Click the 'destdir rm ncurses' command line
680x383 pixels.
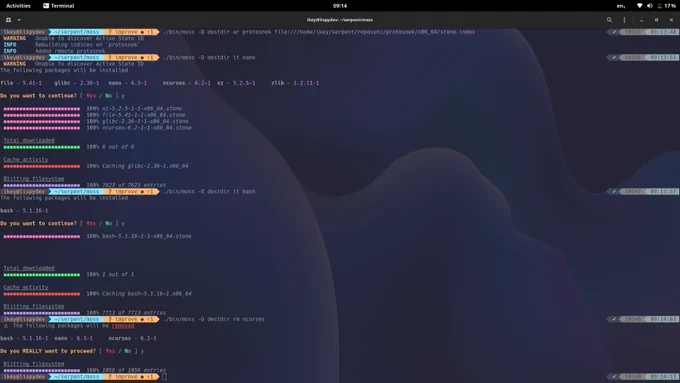(x=214, y=319)
